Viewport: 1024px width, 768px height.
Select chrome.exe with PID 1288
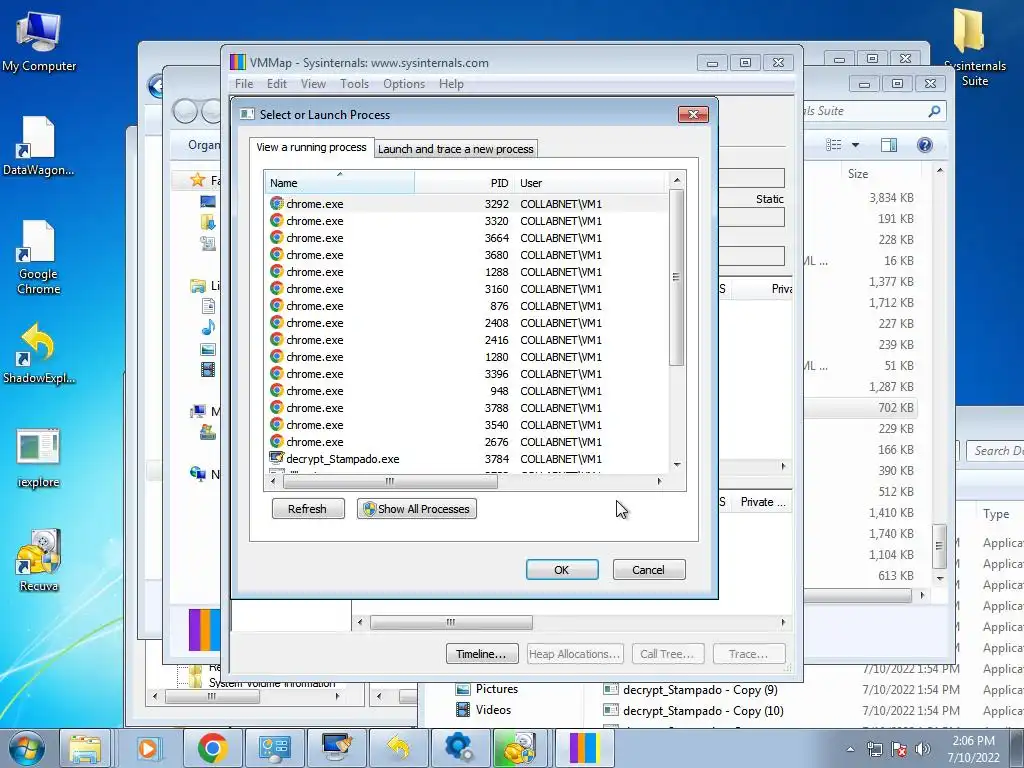[467, 272]
